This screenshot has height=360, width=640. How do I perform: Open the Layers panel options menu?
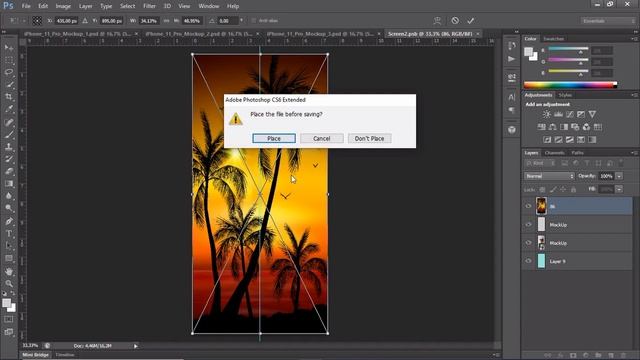[635, 153]
